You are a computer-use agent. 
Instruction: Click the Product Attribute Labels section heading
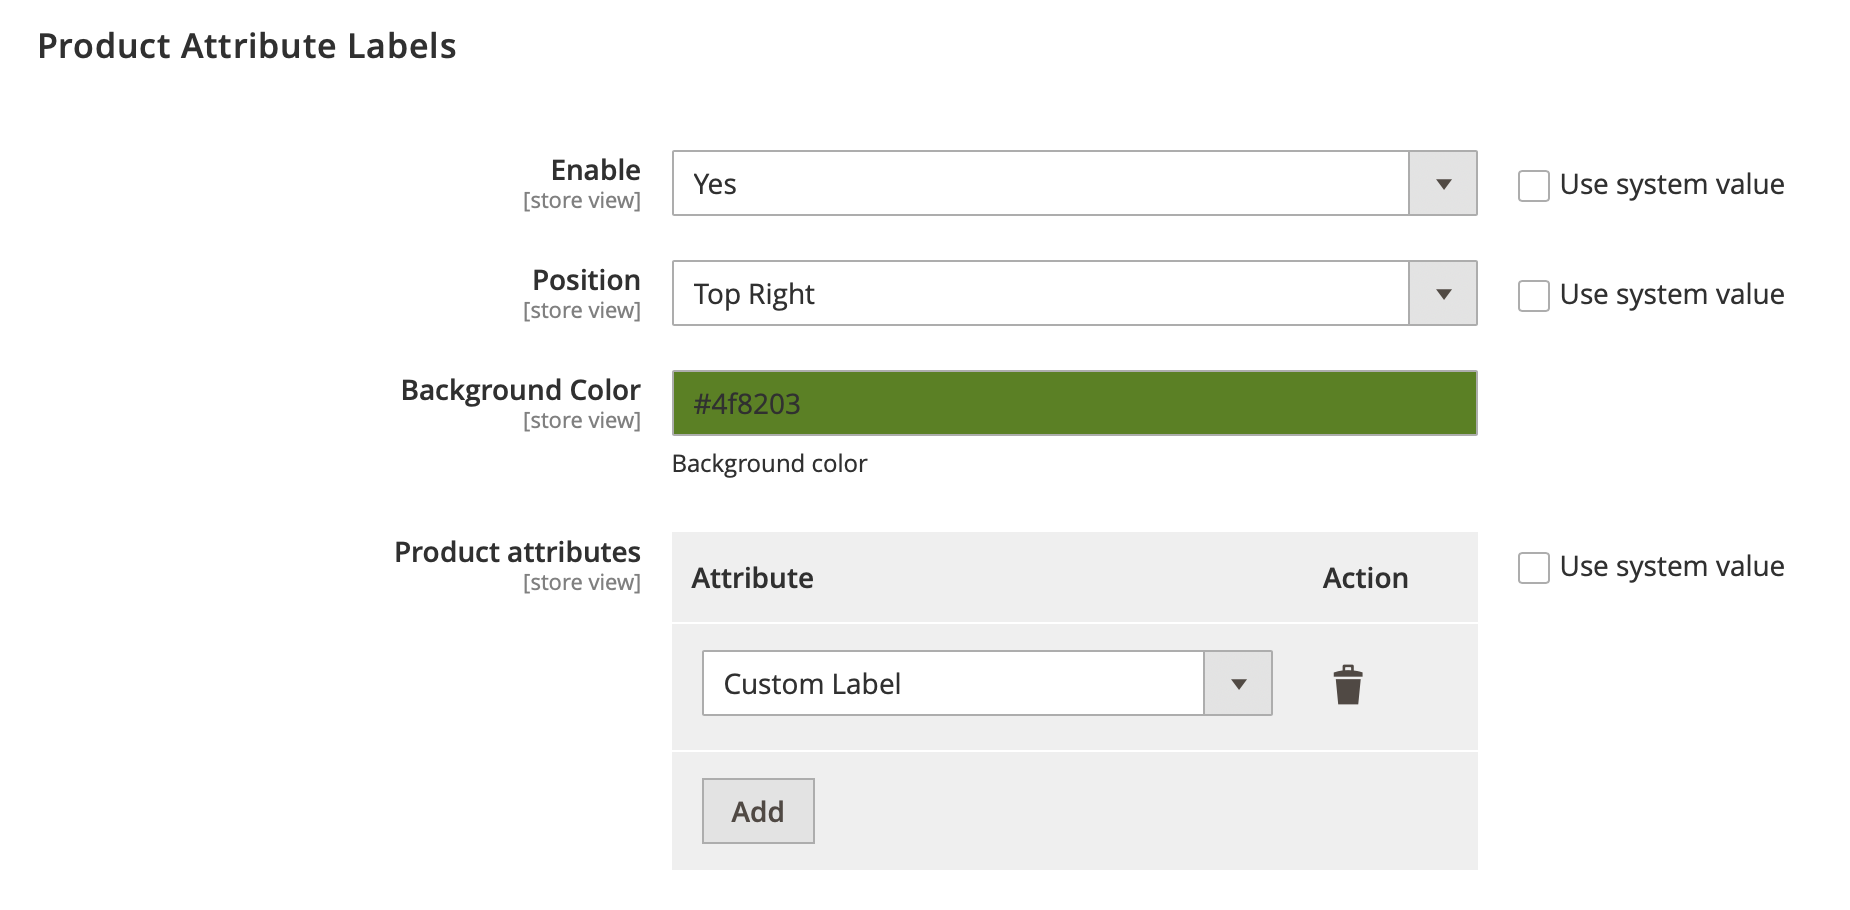(x=247, y=46)
